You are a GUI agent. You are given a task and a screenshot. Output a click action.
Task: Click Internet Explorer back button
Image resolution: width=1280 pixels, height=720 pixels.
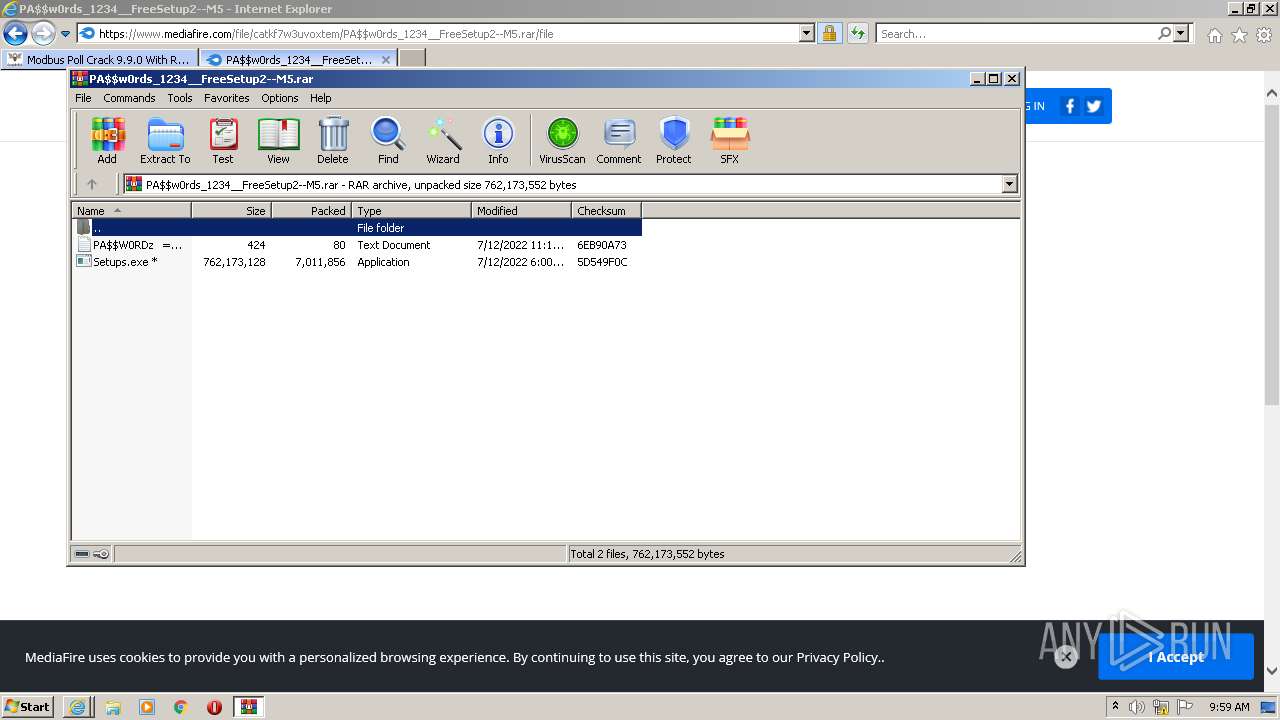point(15,34)
